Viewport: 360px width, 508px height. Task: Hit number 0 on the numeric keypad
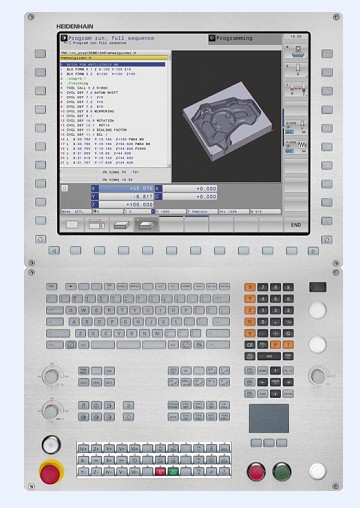click(x=263, y=322)
